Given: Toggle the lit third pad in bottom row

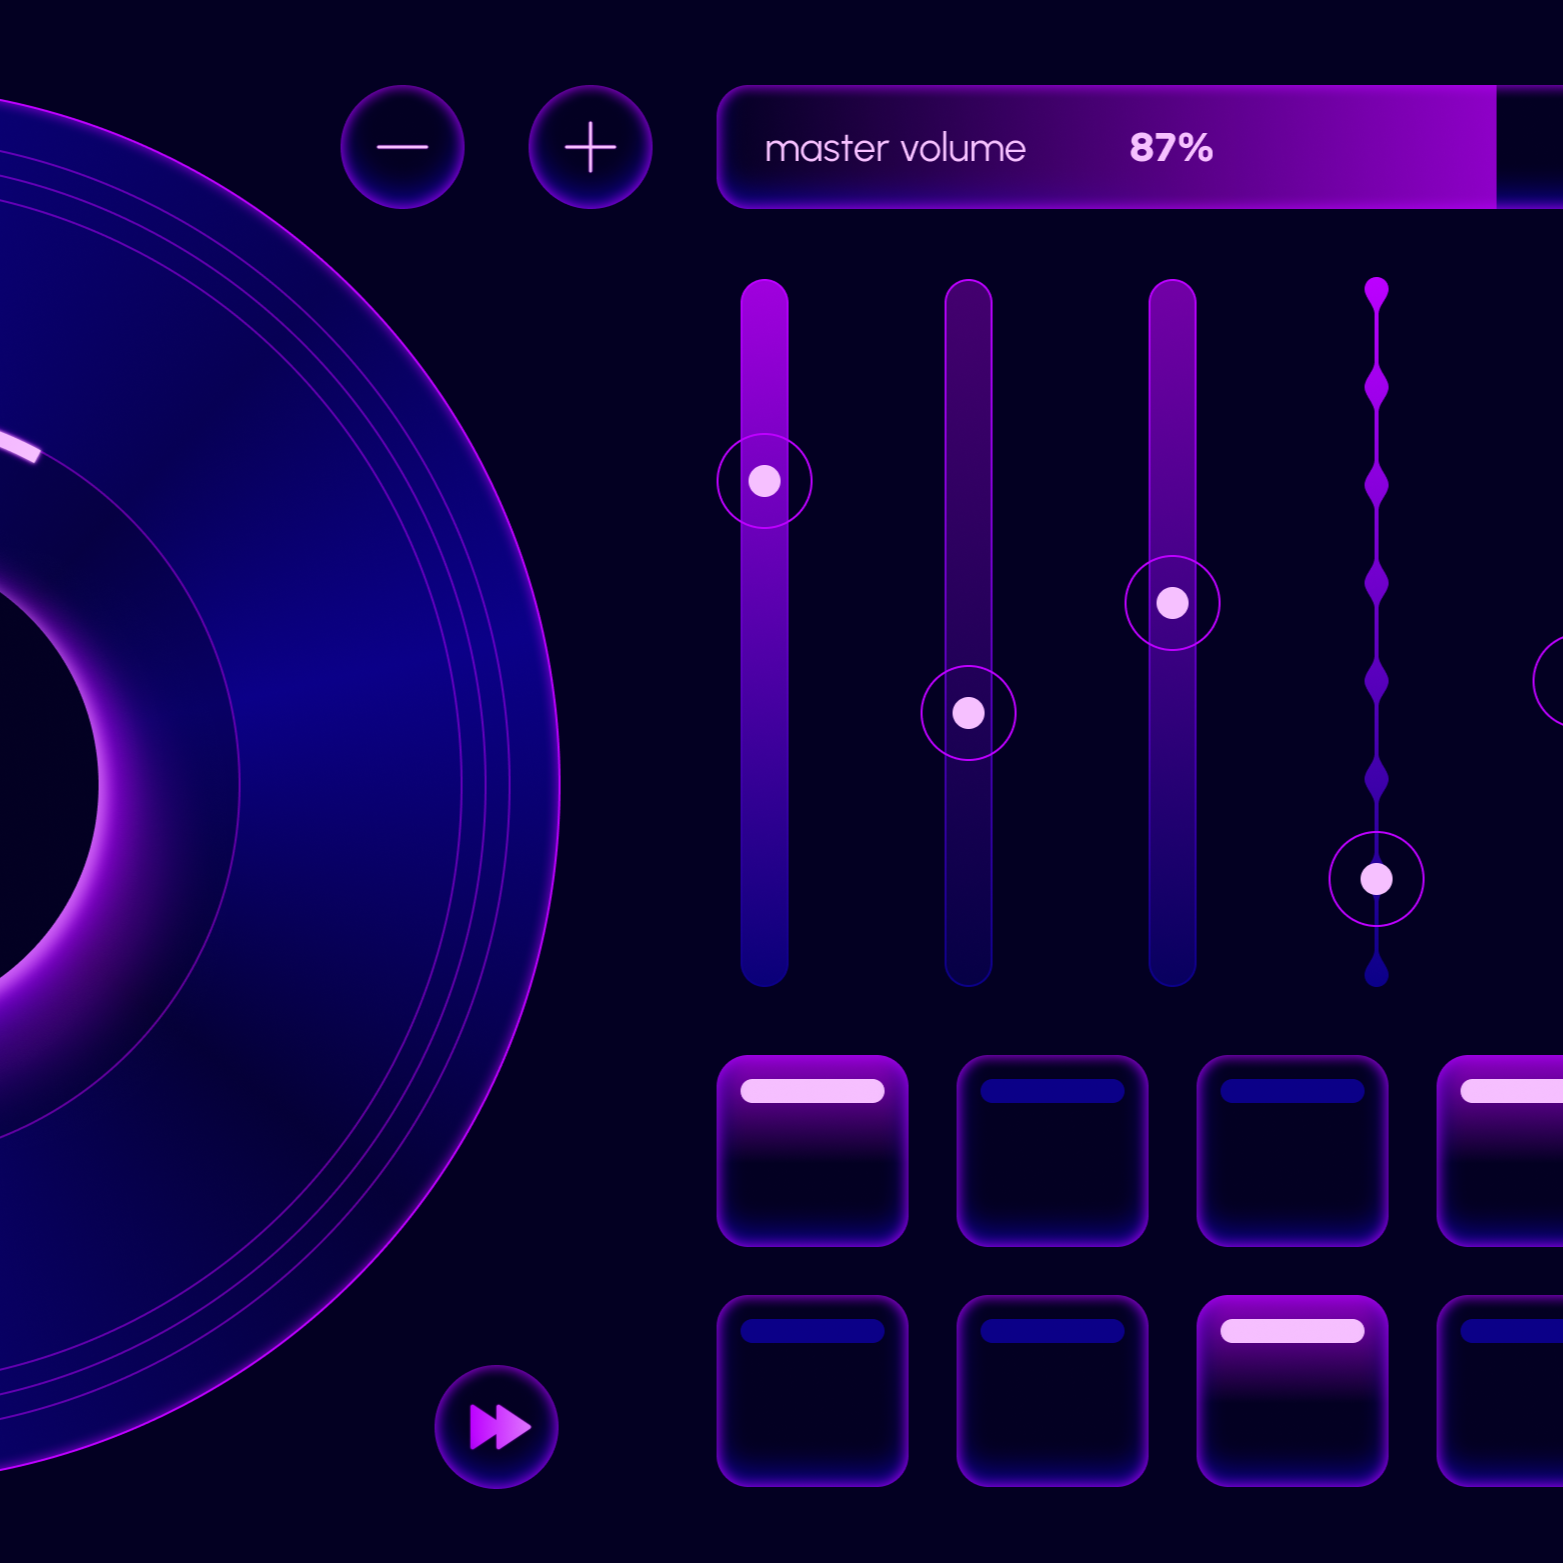Looking at the screenshot, I should pyautogui.click(x=1292, y=1391).
